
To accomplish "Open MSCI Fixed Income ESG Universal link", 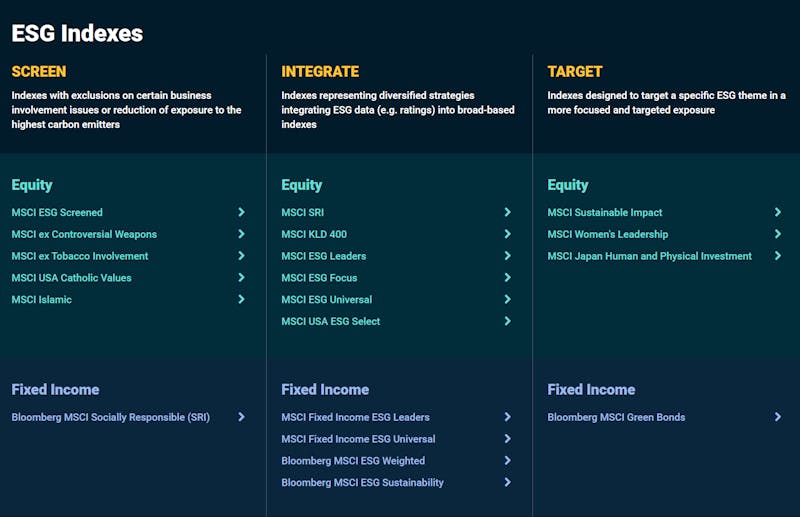I will click(358, 439).
